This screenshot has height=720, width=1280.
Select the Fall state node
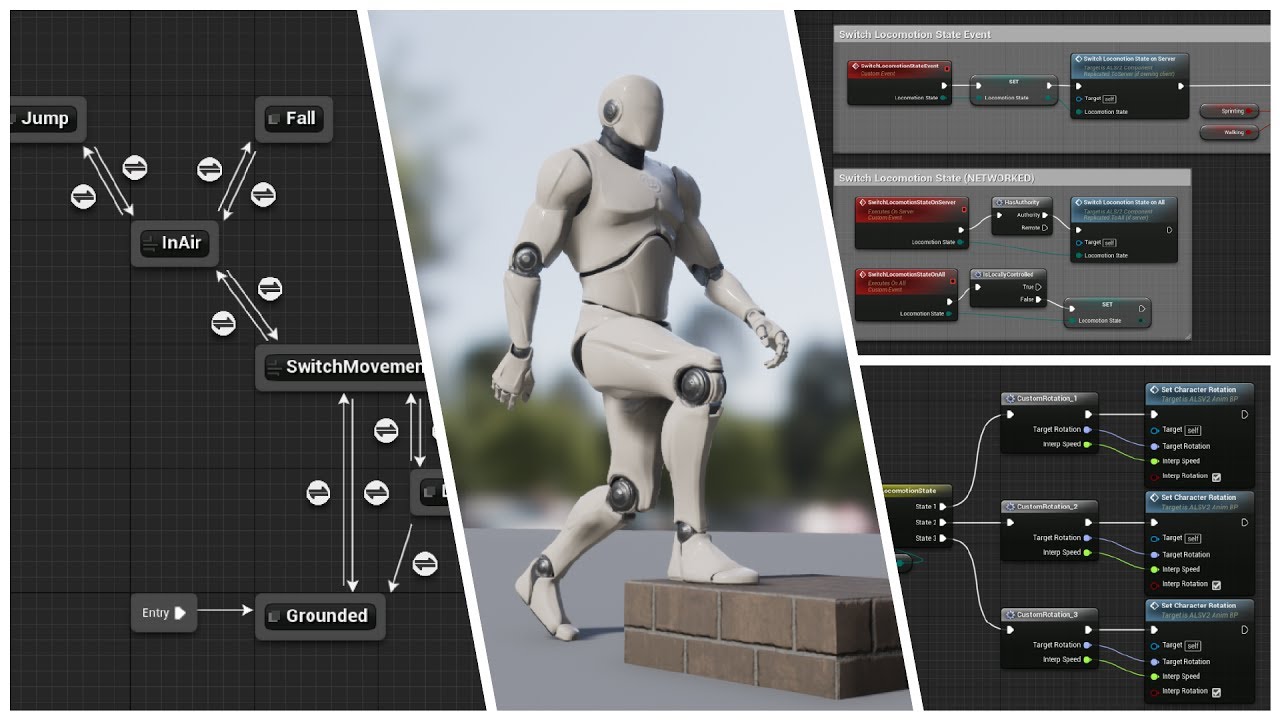pyautogui.click(x=294, y=119)
